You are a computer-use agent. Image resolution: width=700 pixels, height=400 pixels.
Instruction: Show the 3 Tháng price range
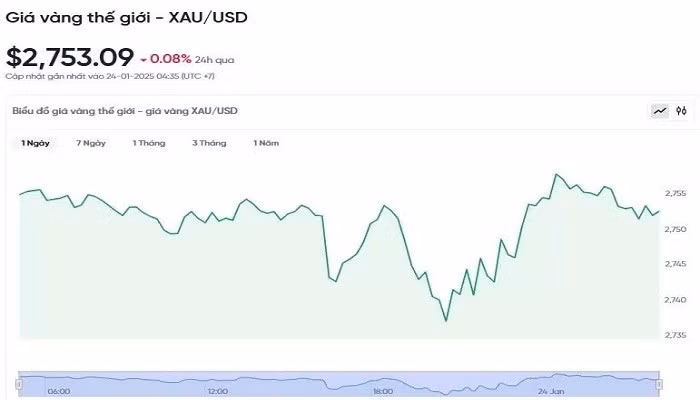click(209, 143)
